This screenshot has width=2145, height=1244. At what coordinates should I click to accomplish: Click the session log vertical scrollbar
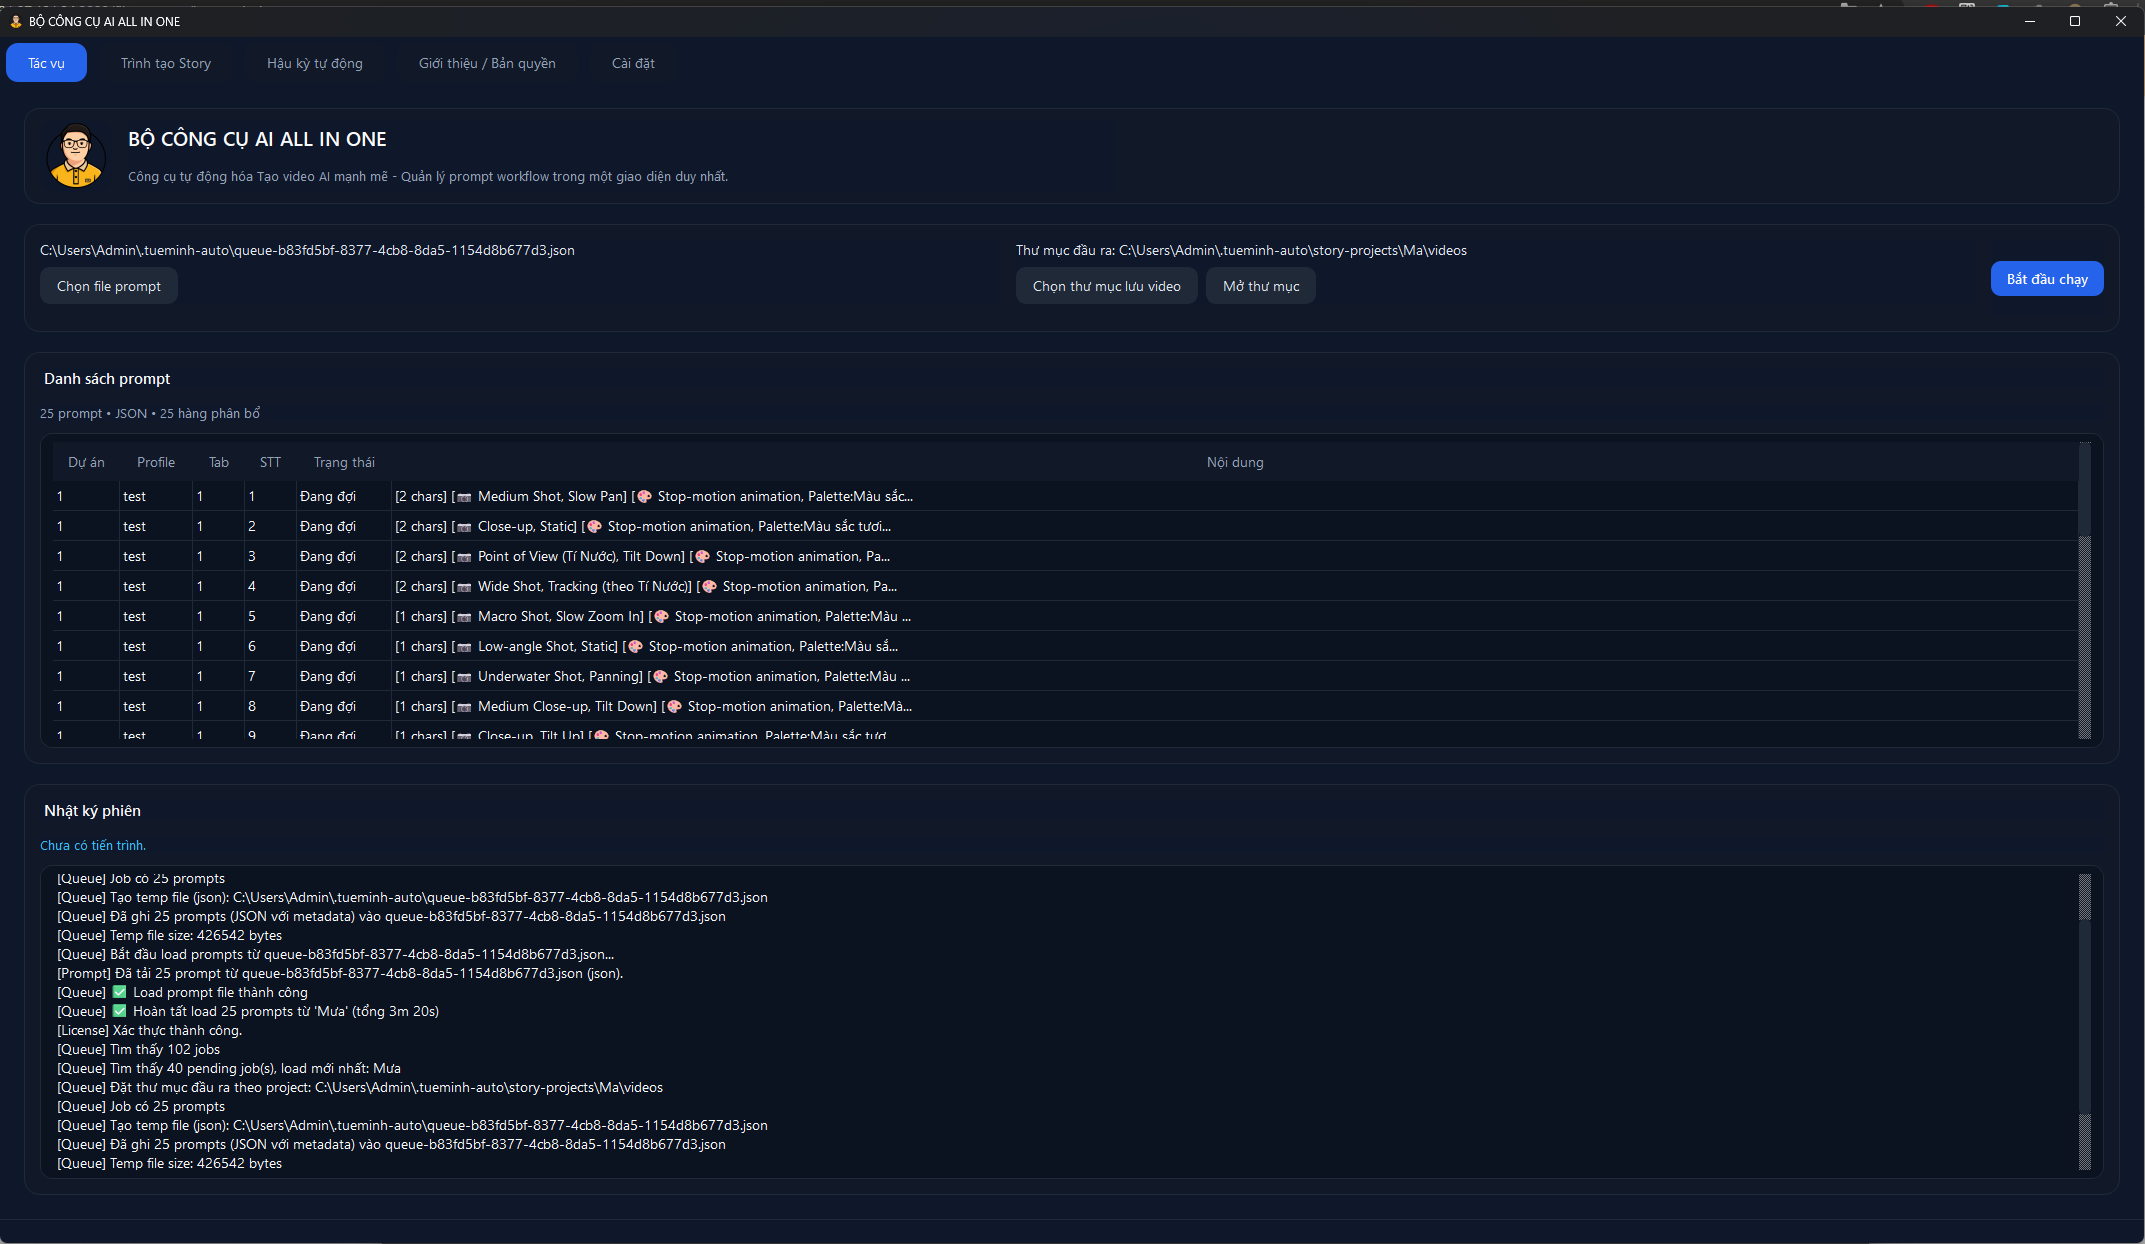click(x=2084, y=1020)
